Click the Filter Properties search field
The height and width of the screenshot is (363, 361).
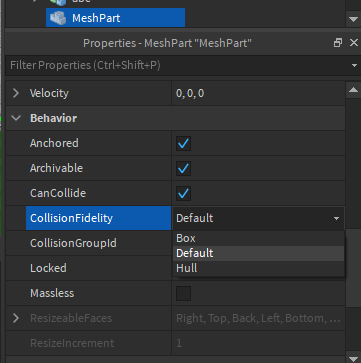(178, 65)
